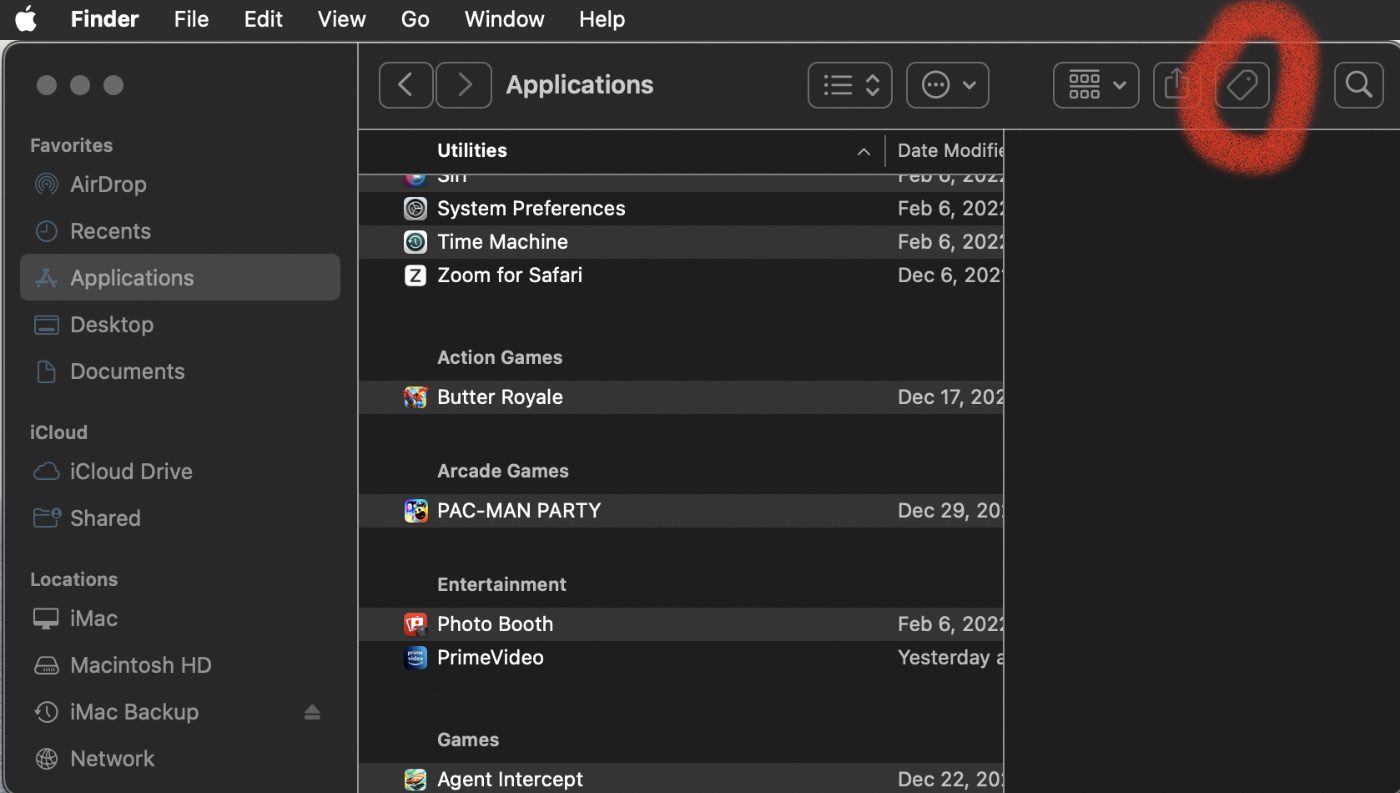Select the Butter Royale row
The image size is (1400, 793).
point(682,397)
